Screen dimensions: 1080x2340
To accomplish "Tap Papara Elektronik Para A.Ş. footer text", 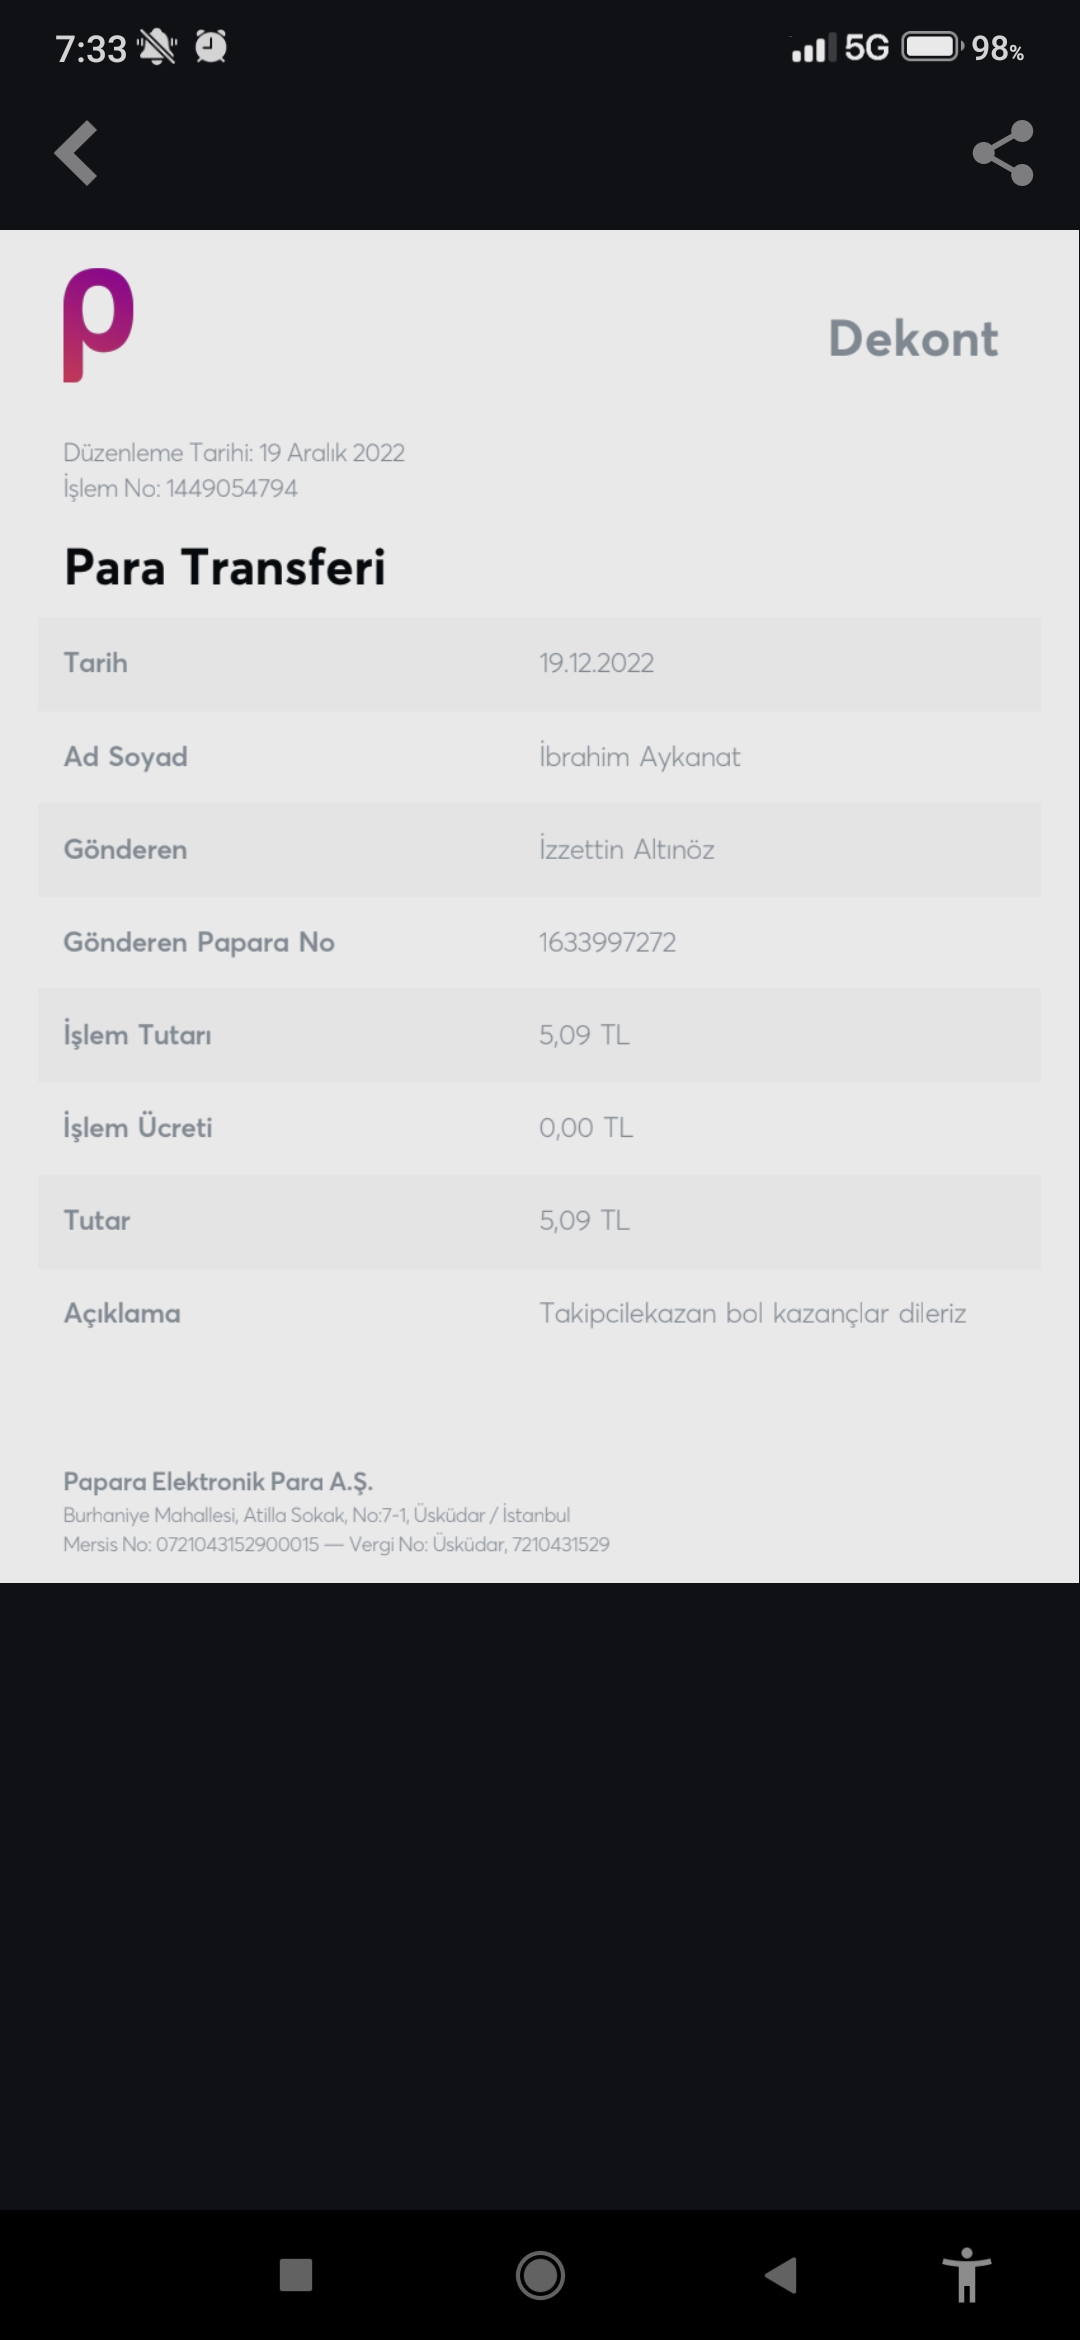I will tap(218, 1481).
